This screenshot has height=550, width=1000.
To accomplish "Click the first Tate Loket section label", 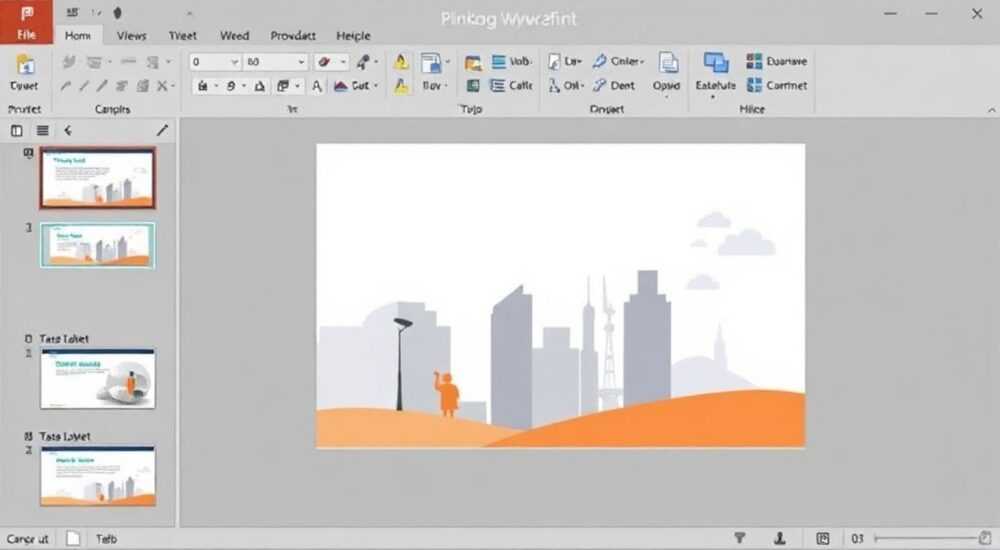I will (x=64, y=339).
